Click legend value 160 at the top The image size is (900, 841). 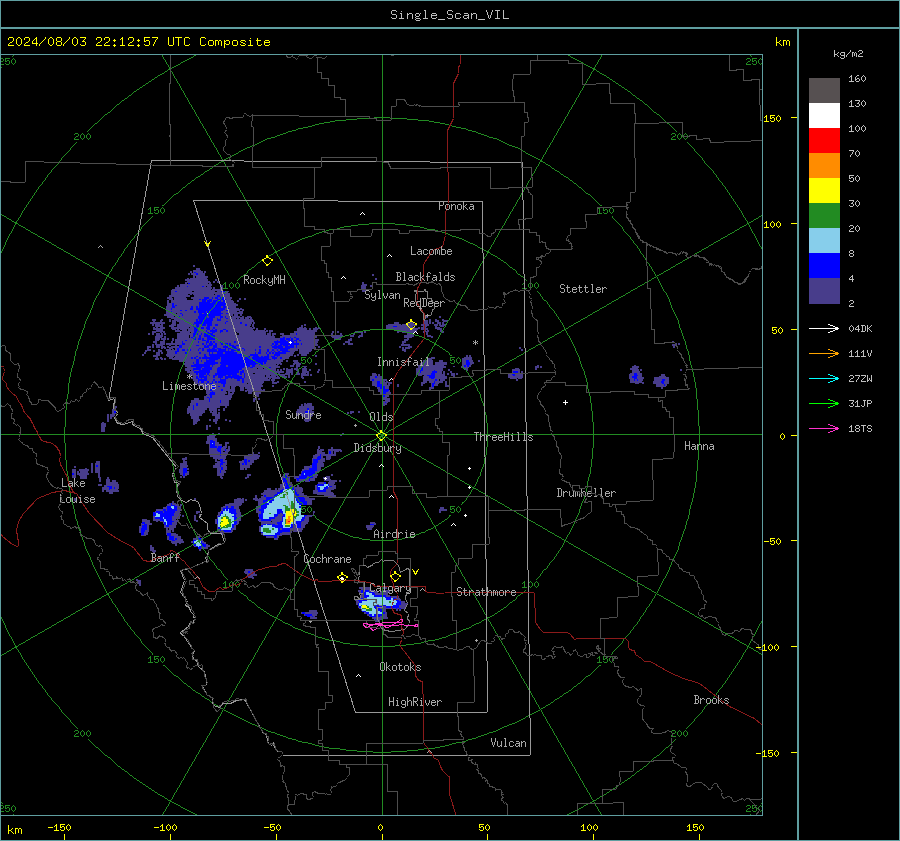point(857,79)
